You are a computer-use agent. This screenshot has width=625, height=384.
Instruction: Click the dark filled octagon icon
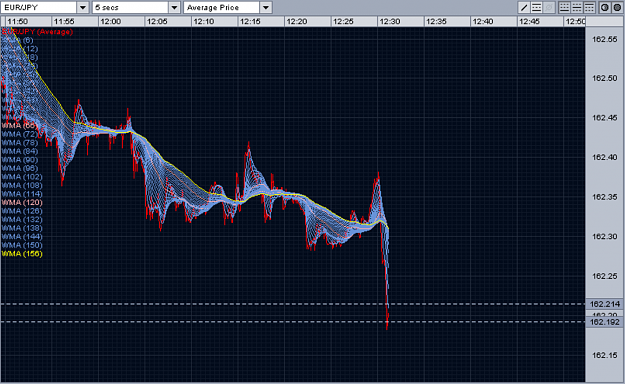click(617, 7)
